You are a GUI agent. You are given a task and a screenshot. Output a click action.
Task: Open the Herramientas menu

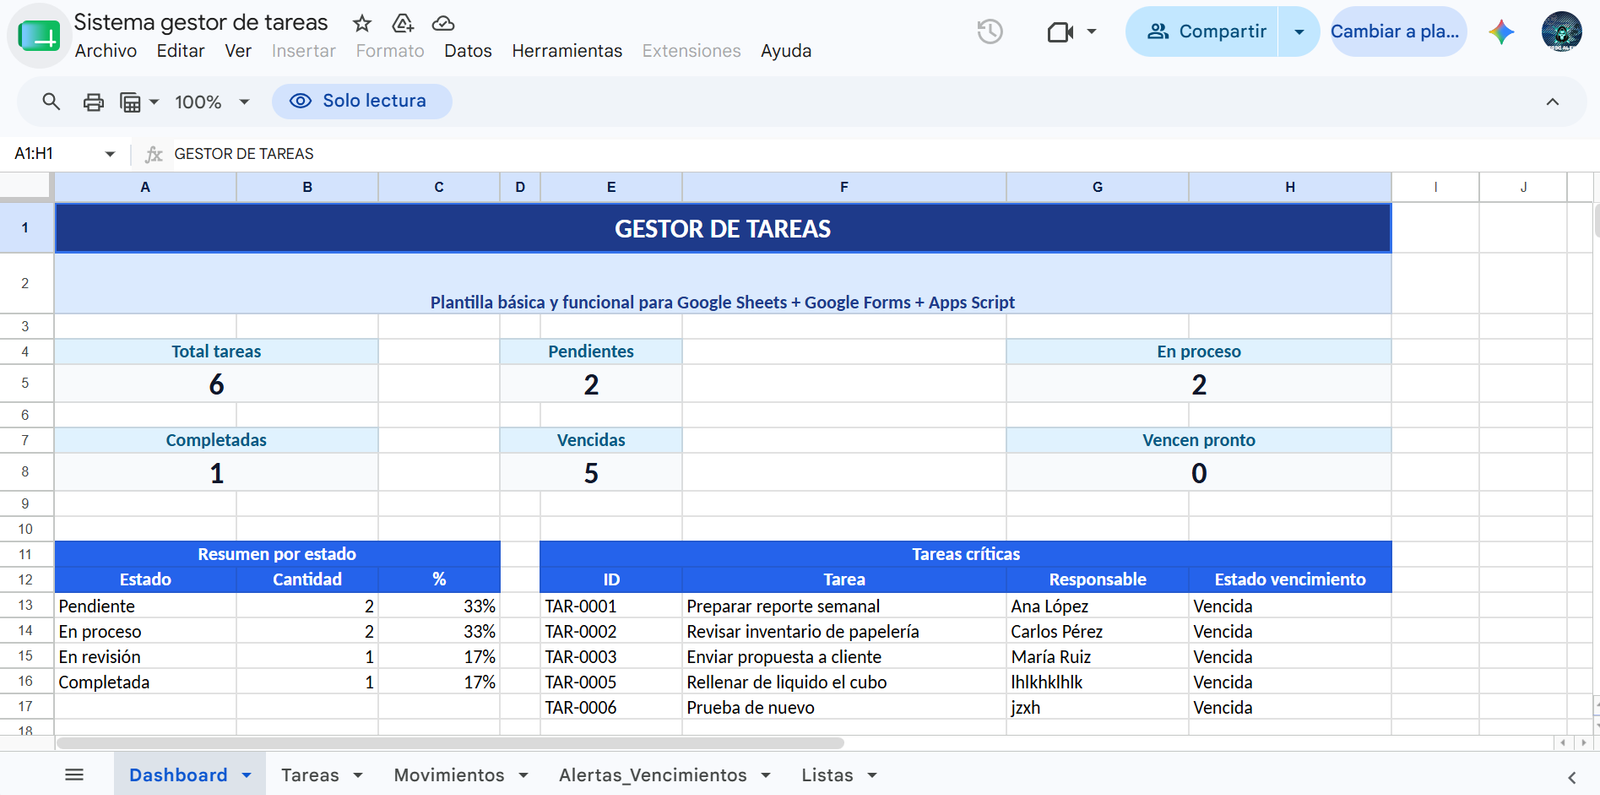[567, 51]
